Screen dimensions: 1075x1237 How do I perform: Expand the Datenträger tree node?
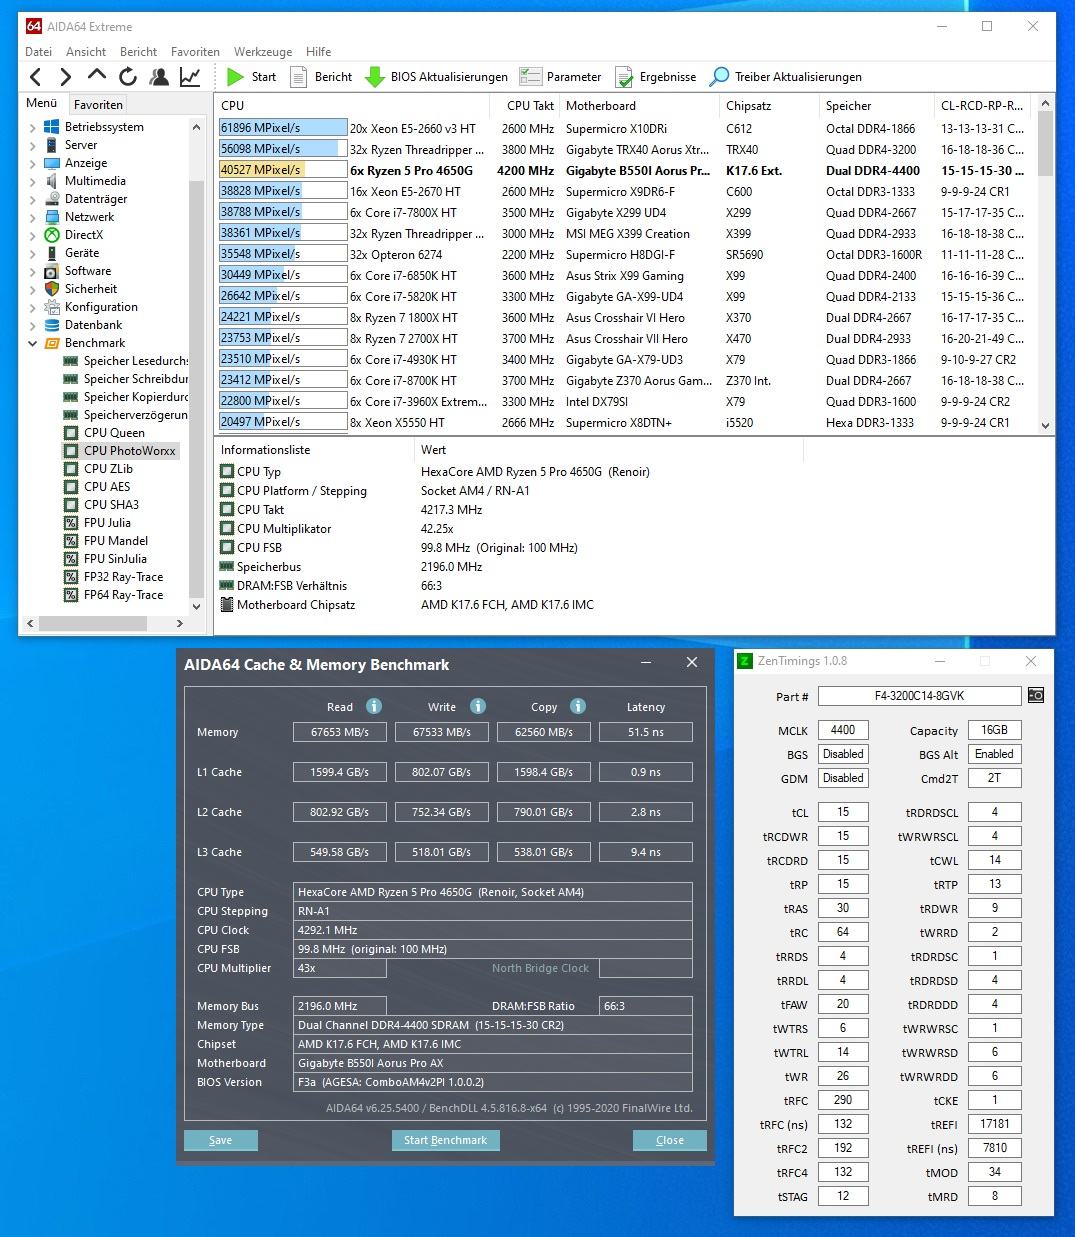pos(33,200)
